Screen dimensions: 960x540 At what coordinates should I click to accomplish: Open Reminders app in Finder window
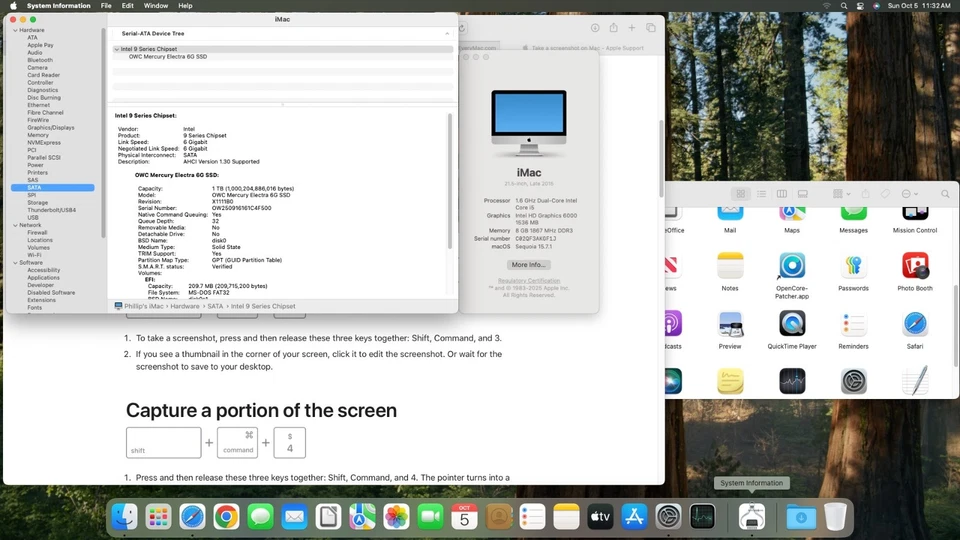pyautogui.click(x=853, y=324)
